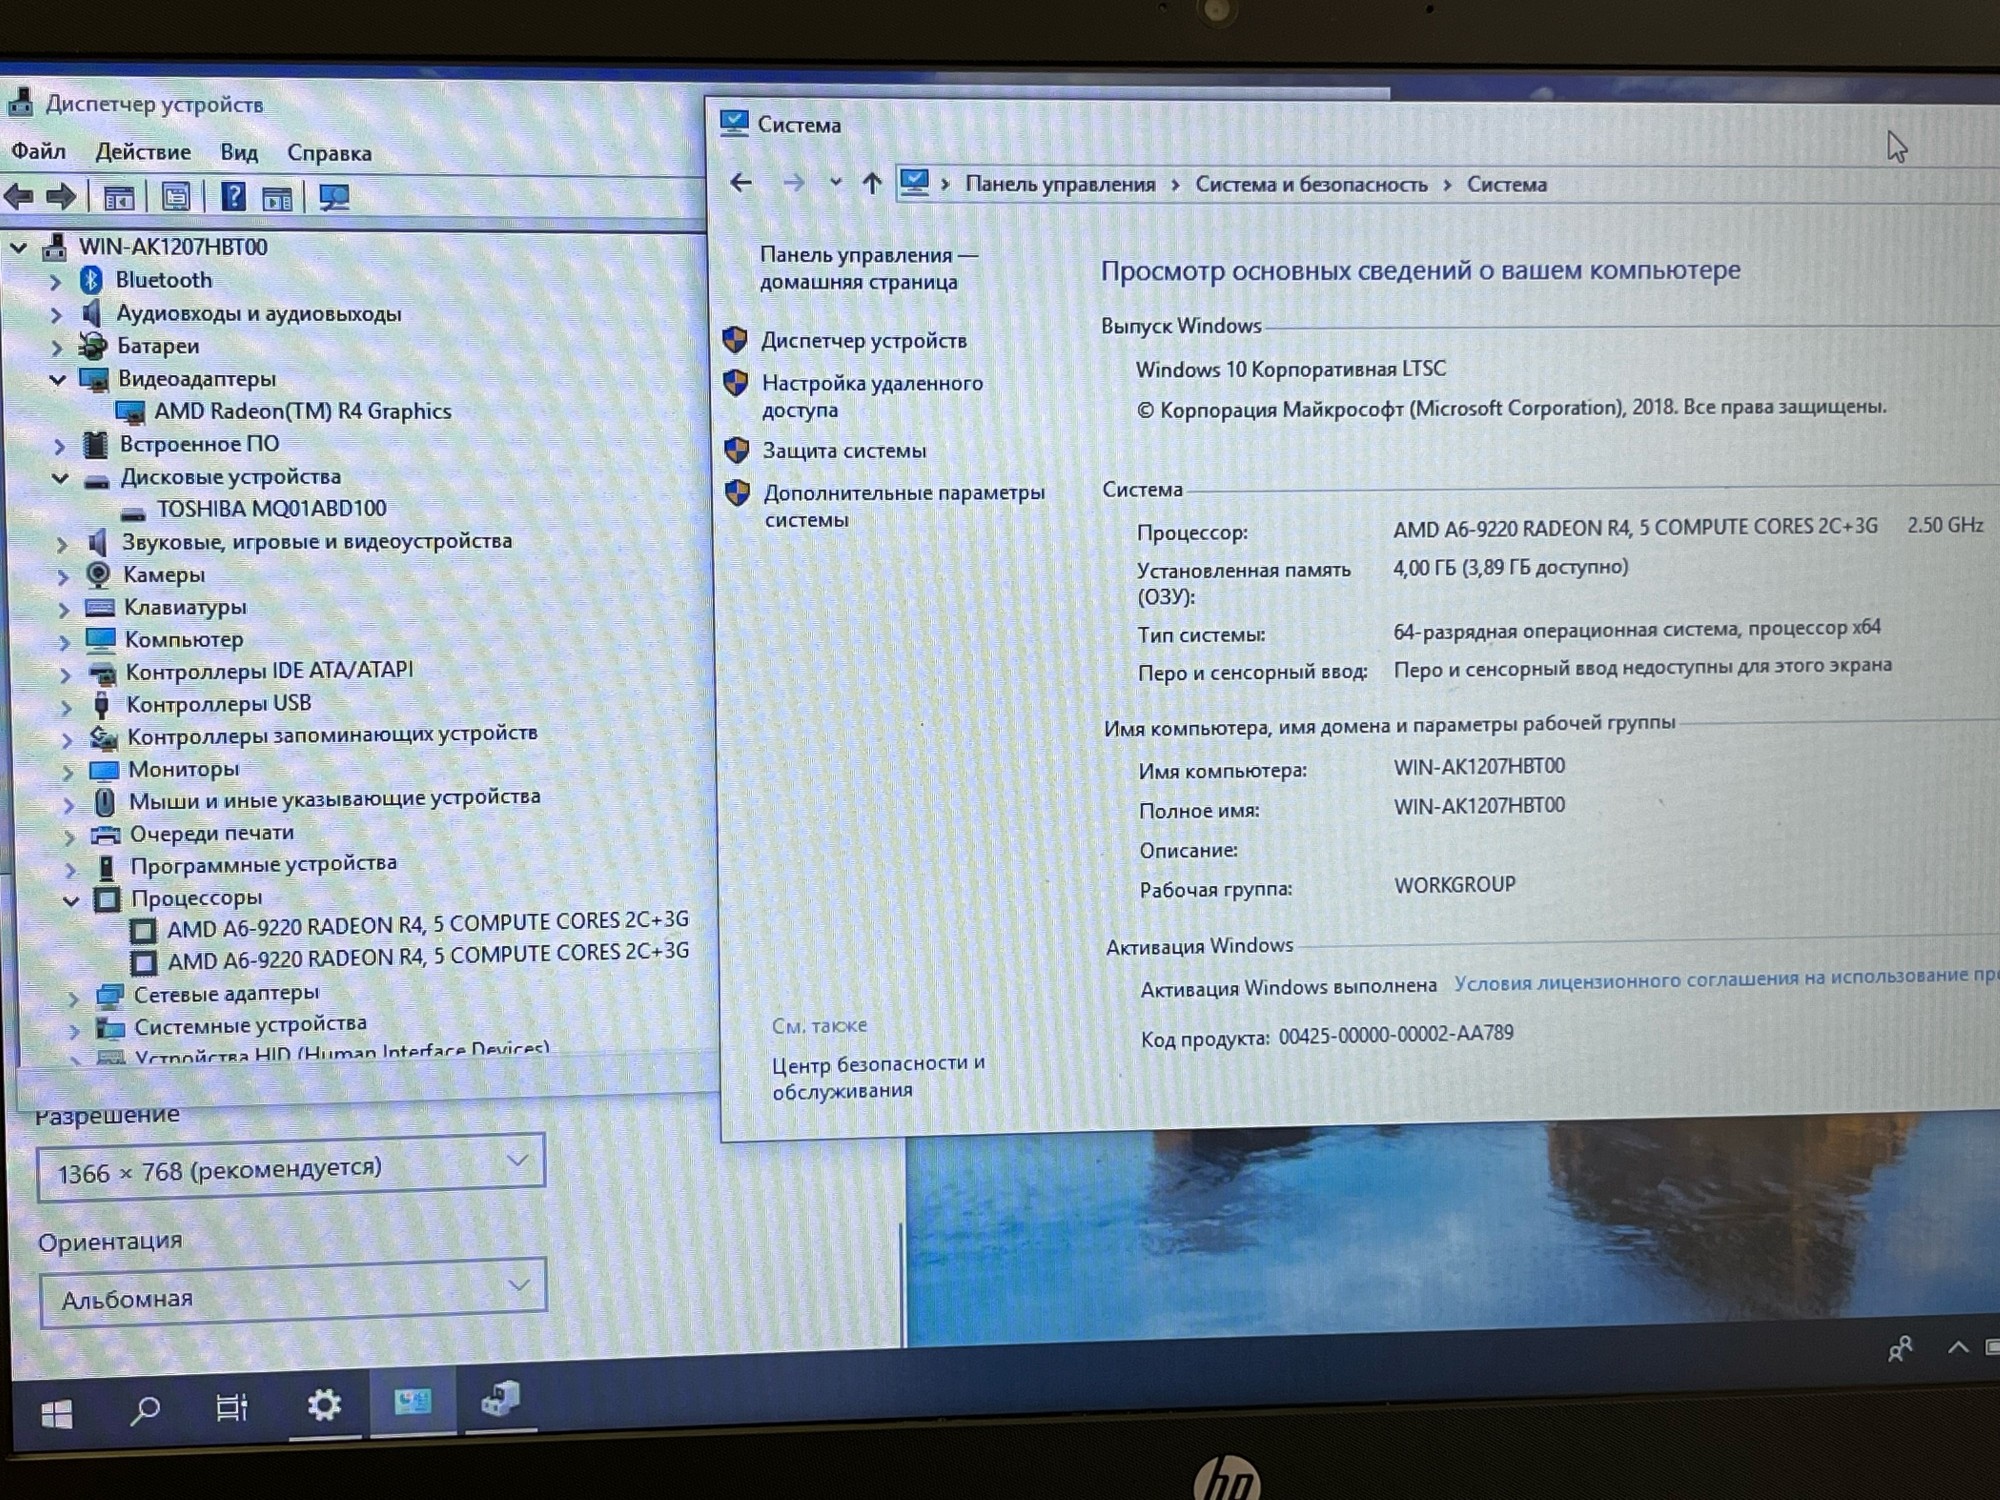Viewport: 2000px width, 1500px height.
Task: Open Дополнительные параметры системы link
Action: pos(904,506)
